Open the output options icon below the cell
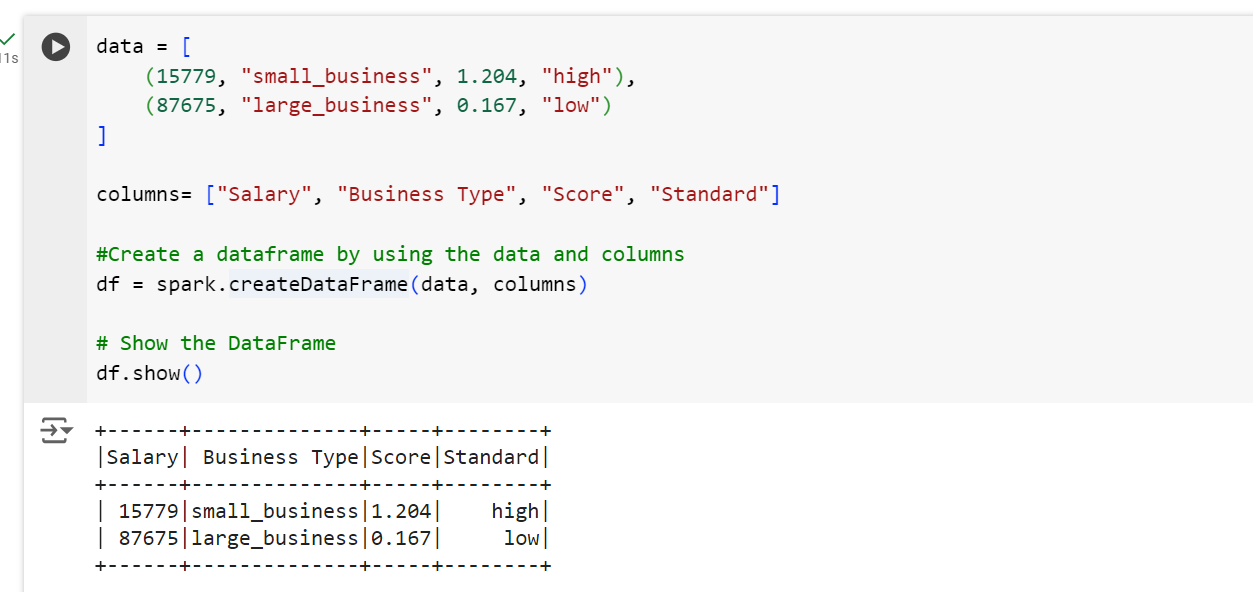This screenshot has width=1253, height=592. tap(56, 431)
